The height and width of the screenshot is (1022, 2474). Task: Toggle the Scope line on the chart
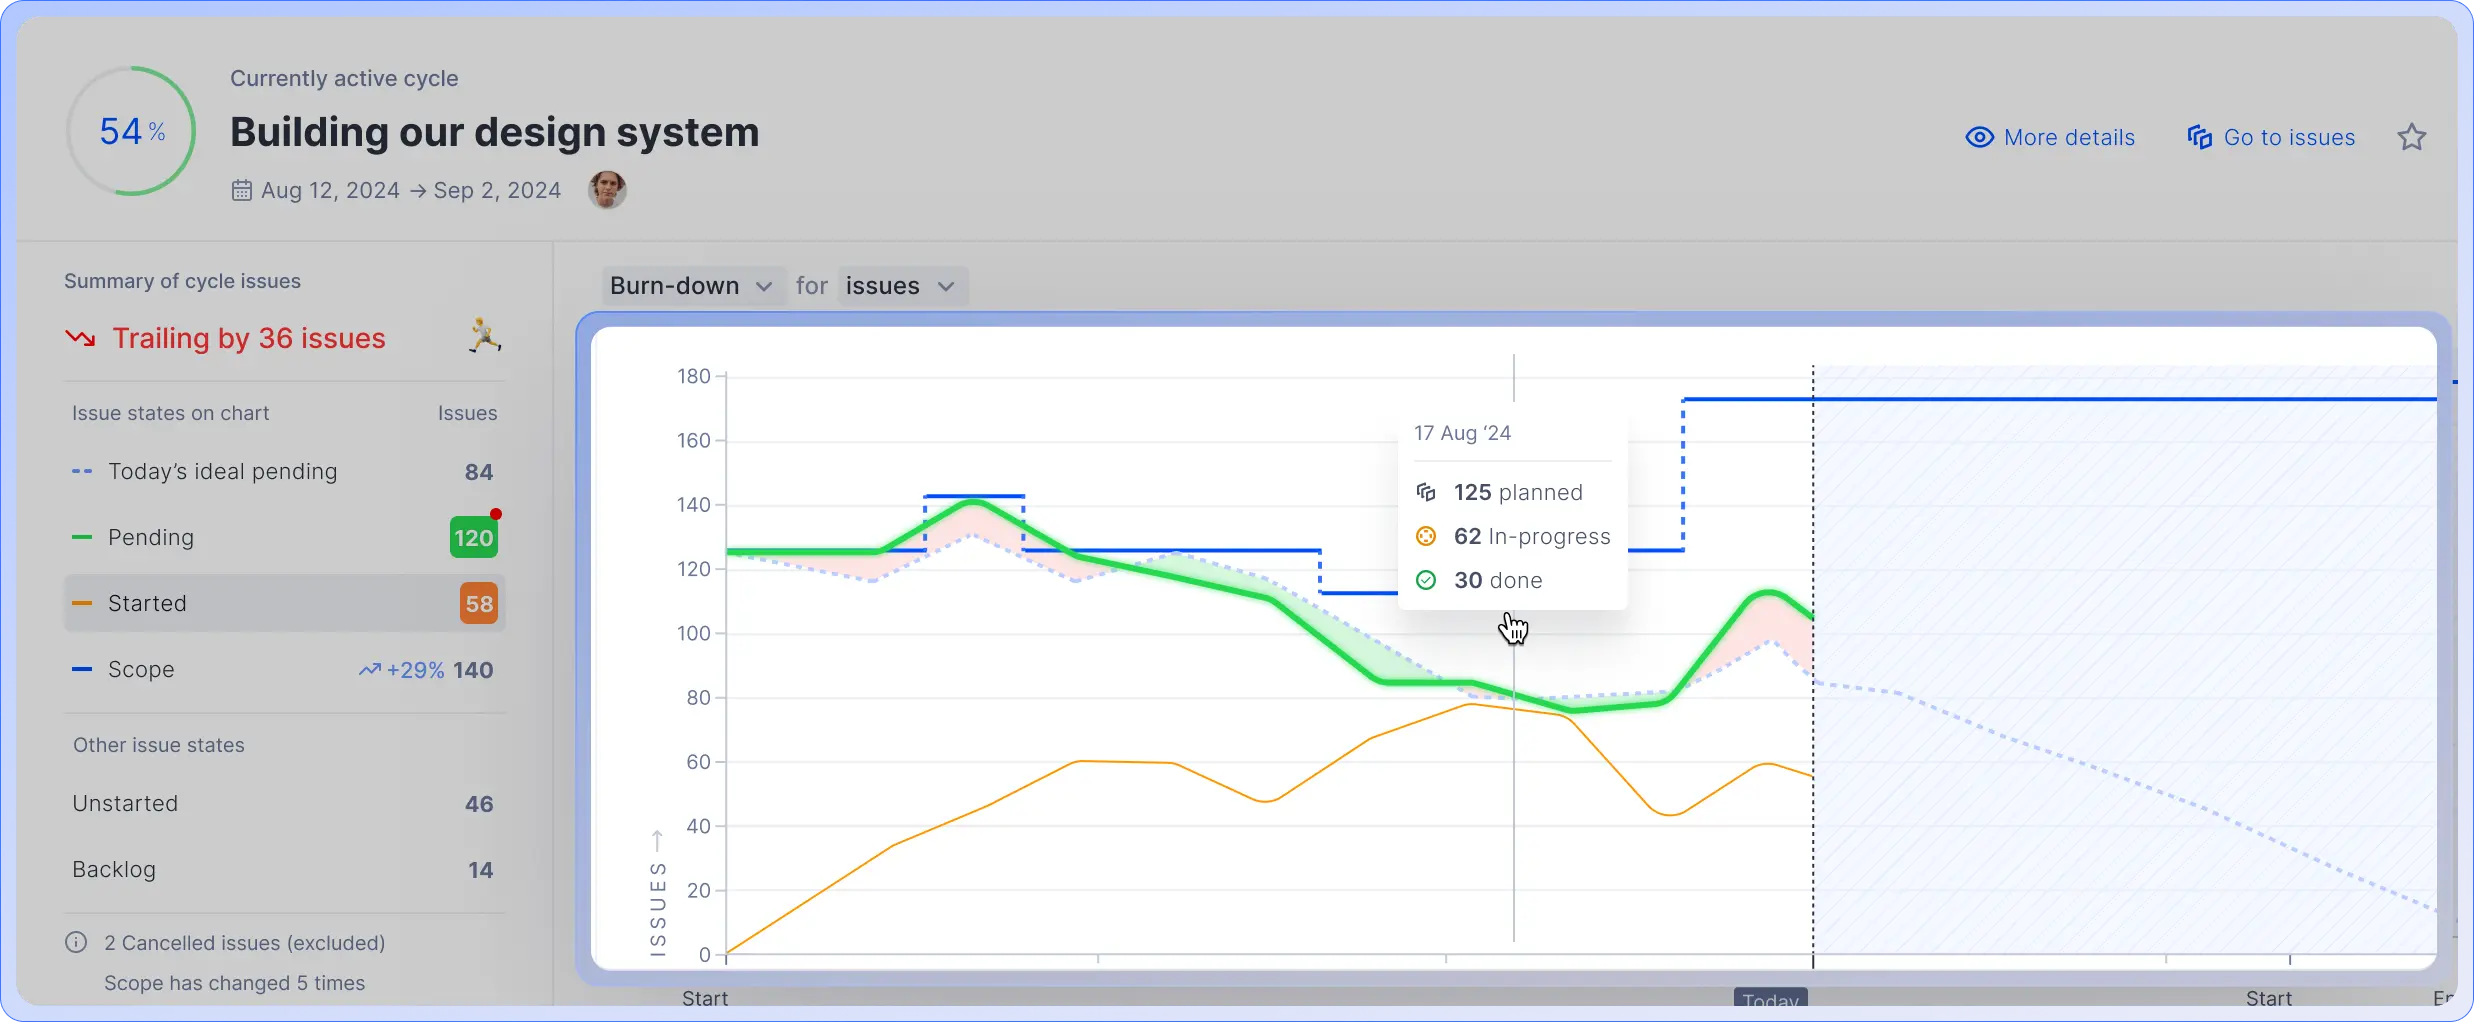pos(142,669)
